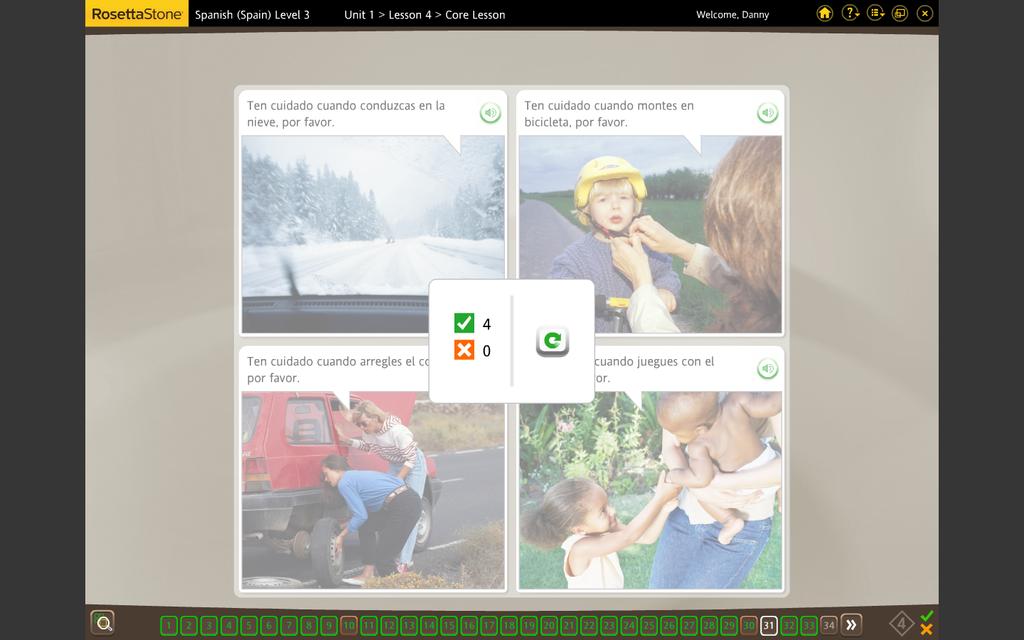Toggle the check/X answer indicator at bottom right
The image size is (1024, 640).
927,623
